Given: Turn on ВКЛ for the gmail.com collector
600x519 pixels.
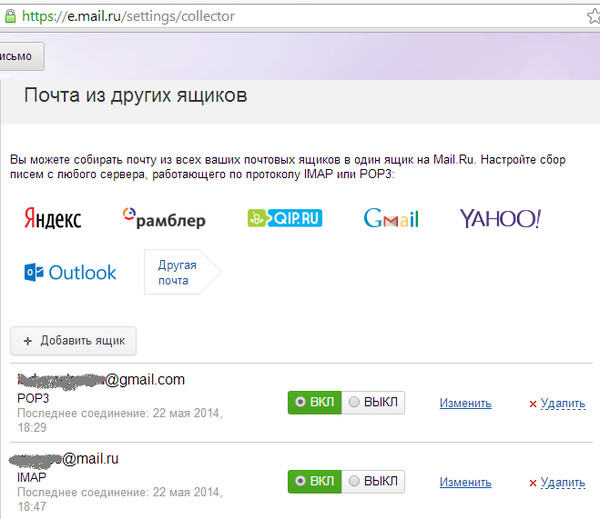Looking at the screenshot, I should point(315,402).
